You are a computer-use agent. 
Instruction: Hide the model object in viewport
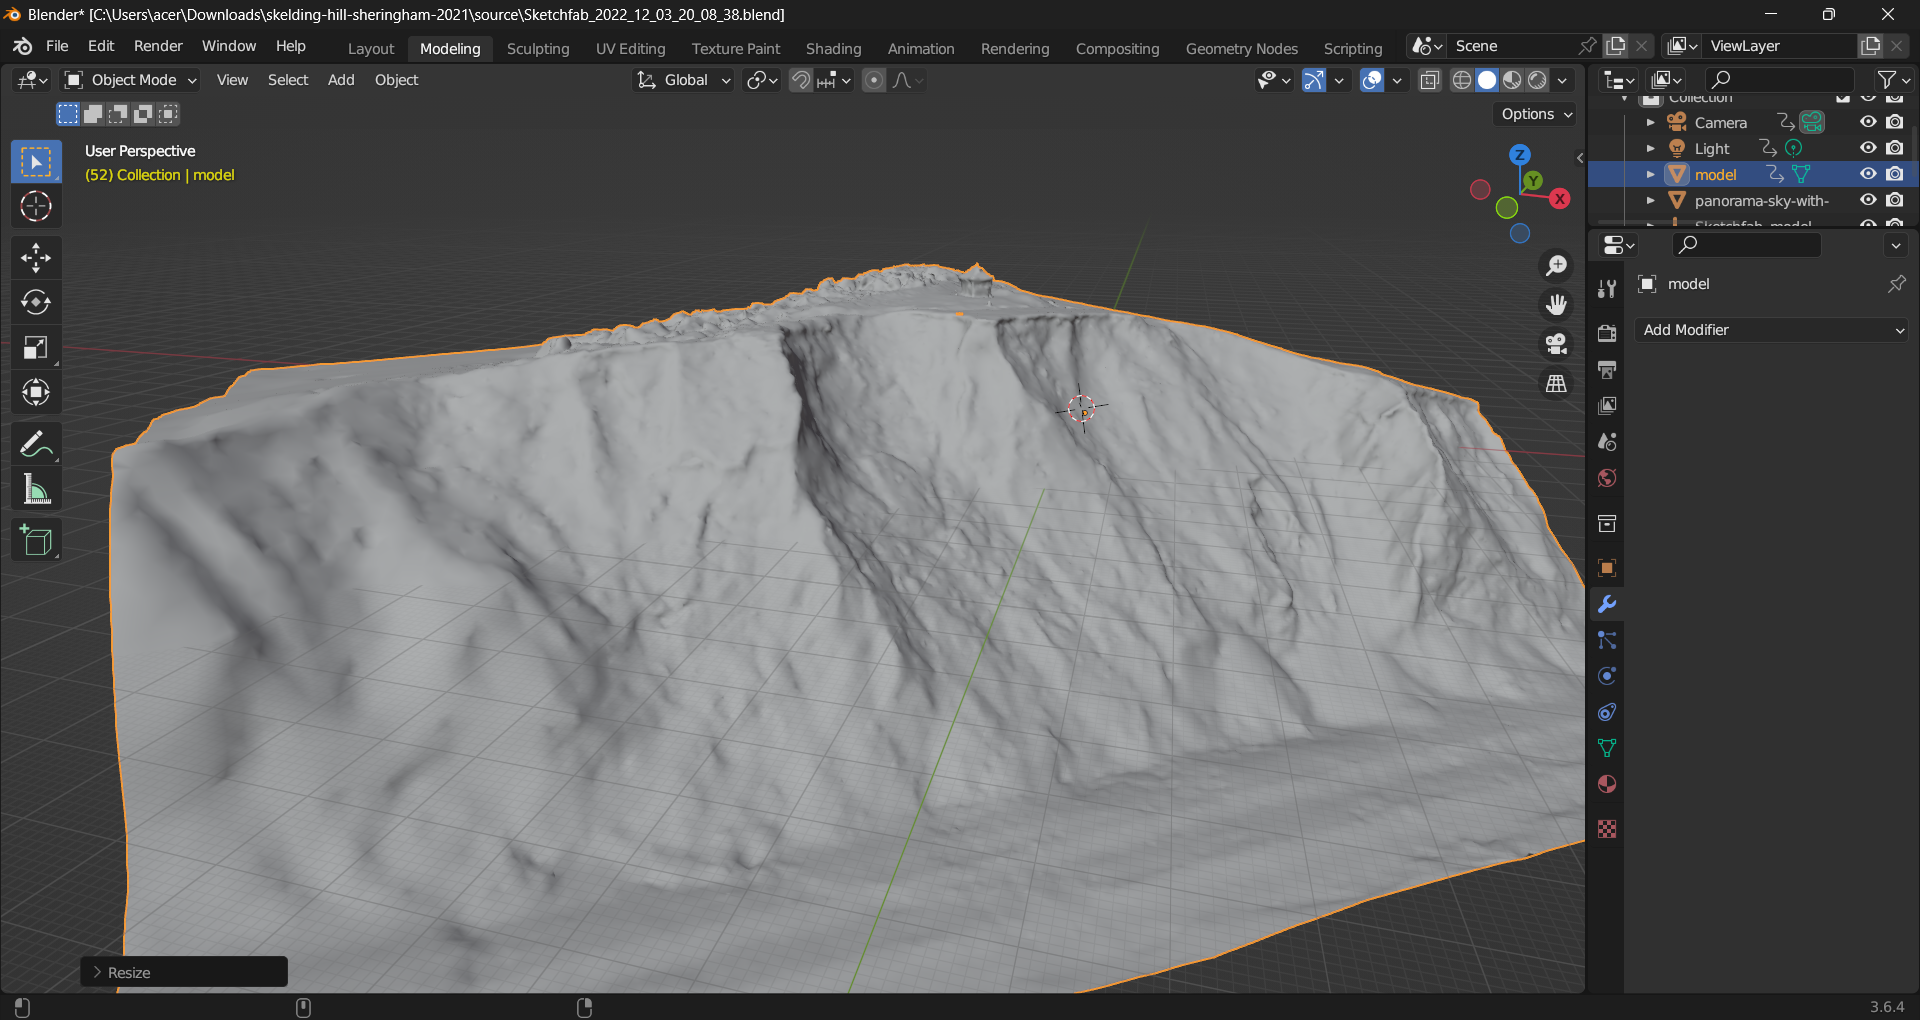1867,174
